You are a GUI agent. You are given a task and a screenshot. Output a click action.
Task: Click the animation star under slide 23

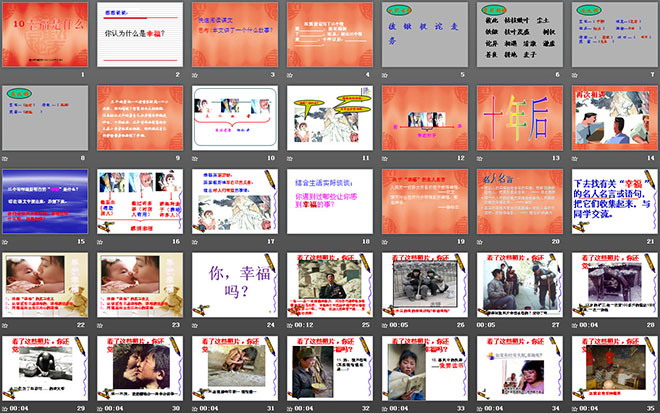click(100, 325)
